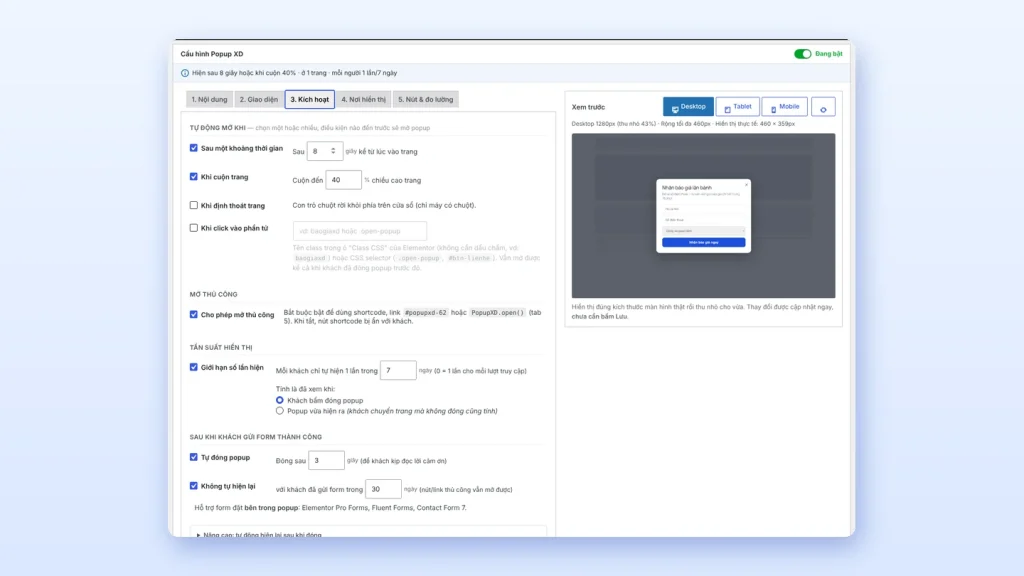Uncheck the 'Không tự hiện lại' checkbox
1024x576 pixels.
point(193,486)
